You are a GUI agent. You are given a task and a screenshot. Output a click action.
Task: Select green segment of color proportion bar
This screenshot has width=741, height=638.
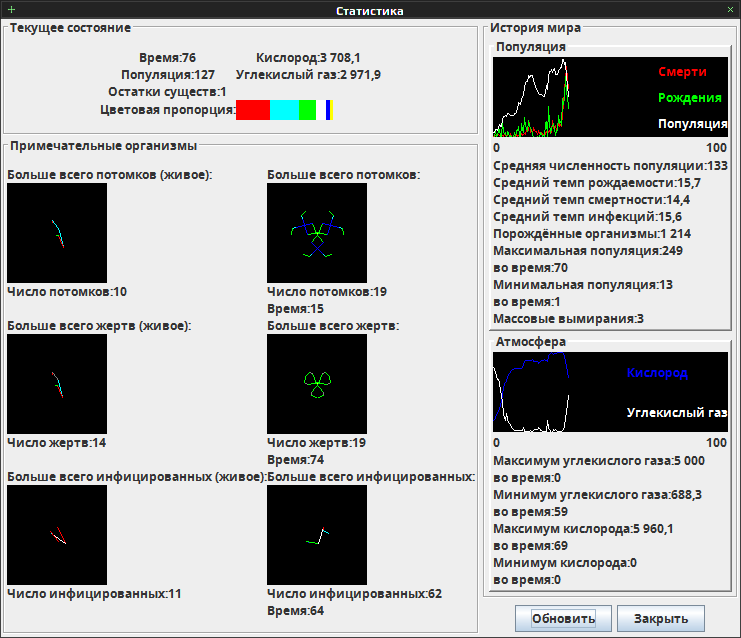307,110
